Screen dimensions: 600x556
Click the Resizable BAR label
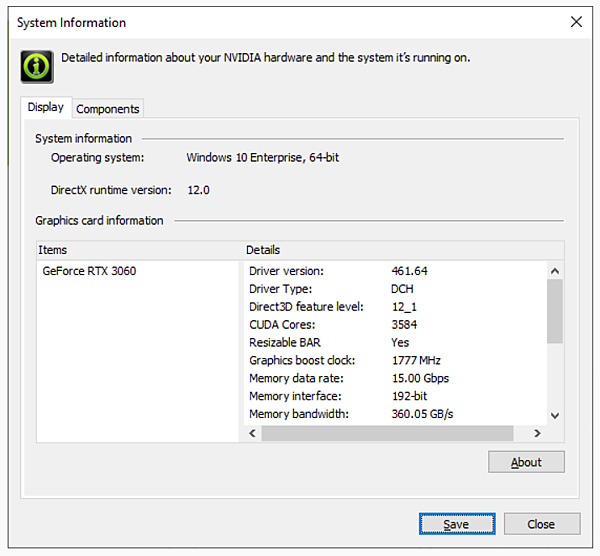pos(285,342)
